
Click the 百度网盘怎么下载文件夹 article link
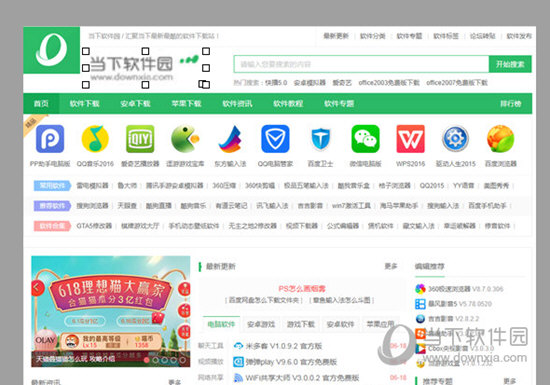pyautogui.click(x=265, y=300)
